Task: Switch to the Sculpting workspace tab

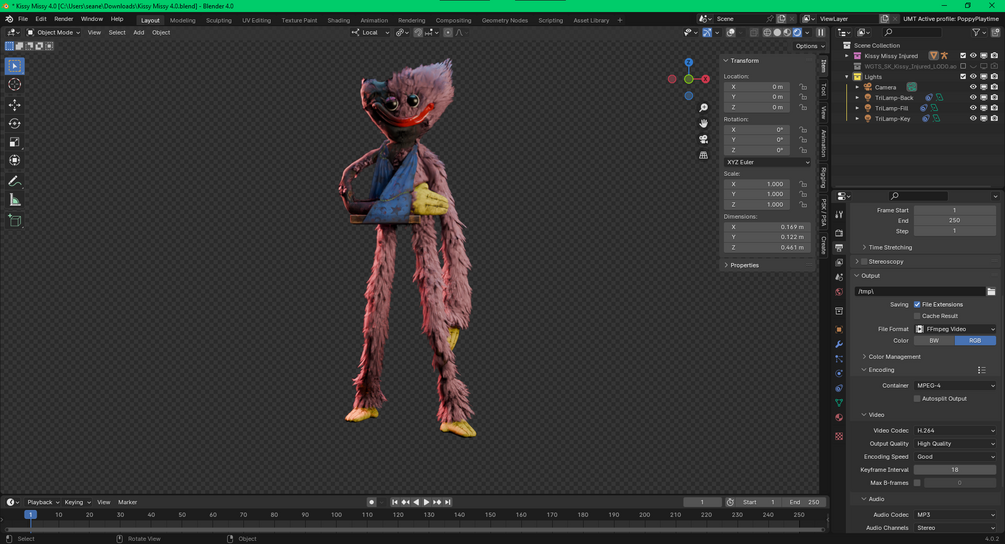Action: coord(219,21)
